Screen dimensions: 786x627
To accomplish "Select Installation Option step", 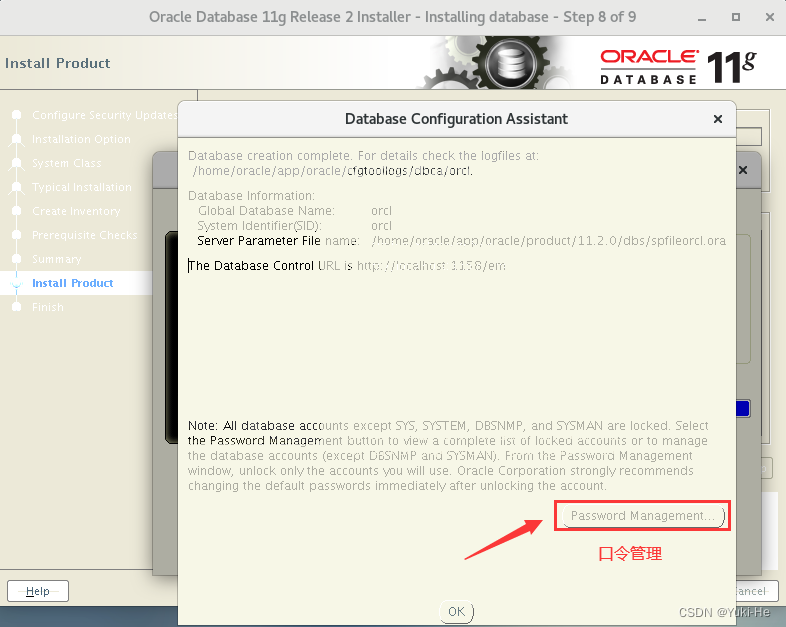I will tap(81, 139).
